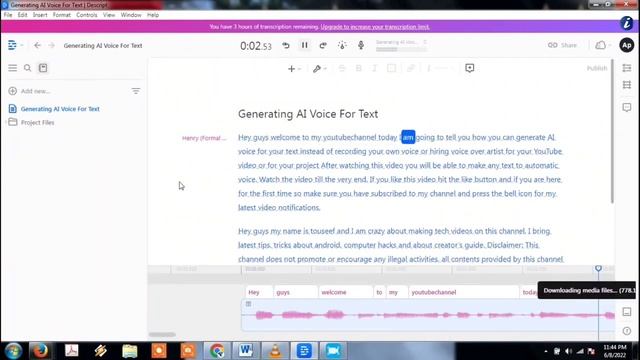The width and height of the screenshot is (640, 360).
Task: Click the "guys" word block in timeline
Action: click(x=296, y=292)
